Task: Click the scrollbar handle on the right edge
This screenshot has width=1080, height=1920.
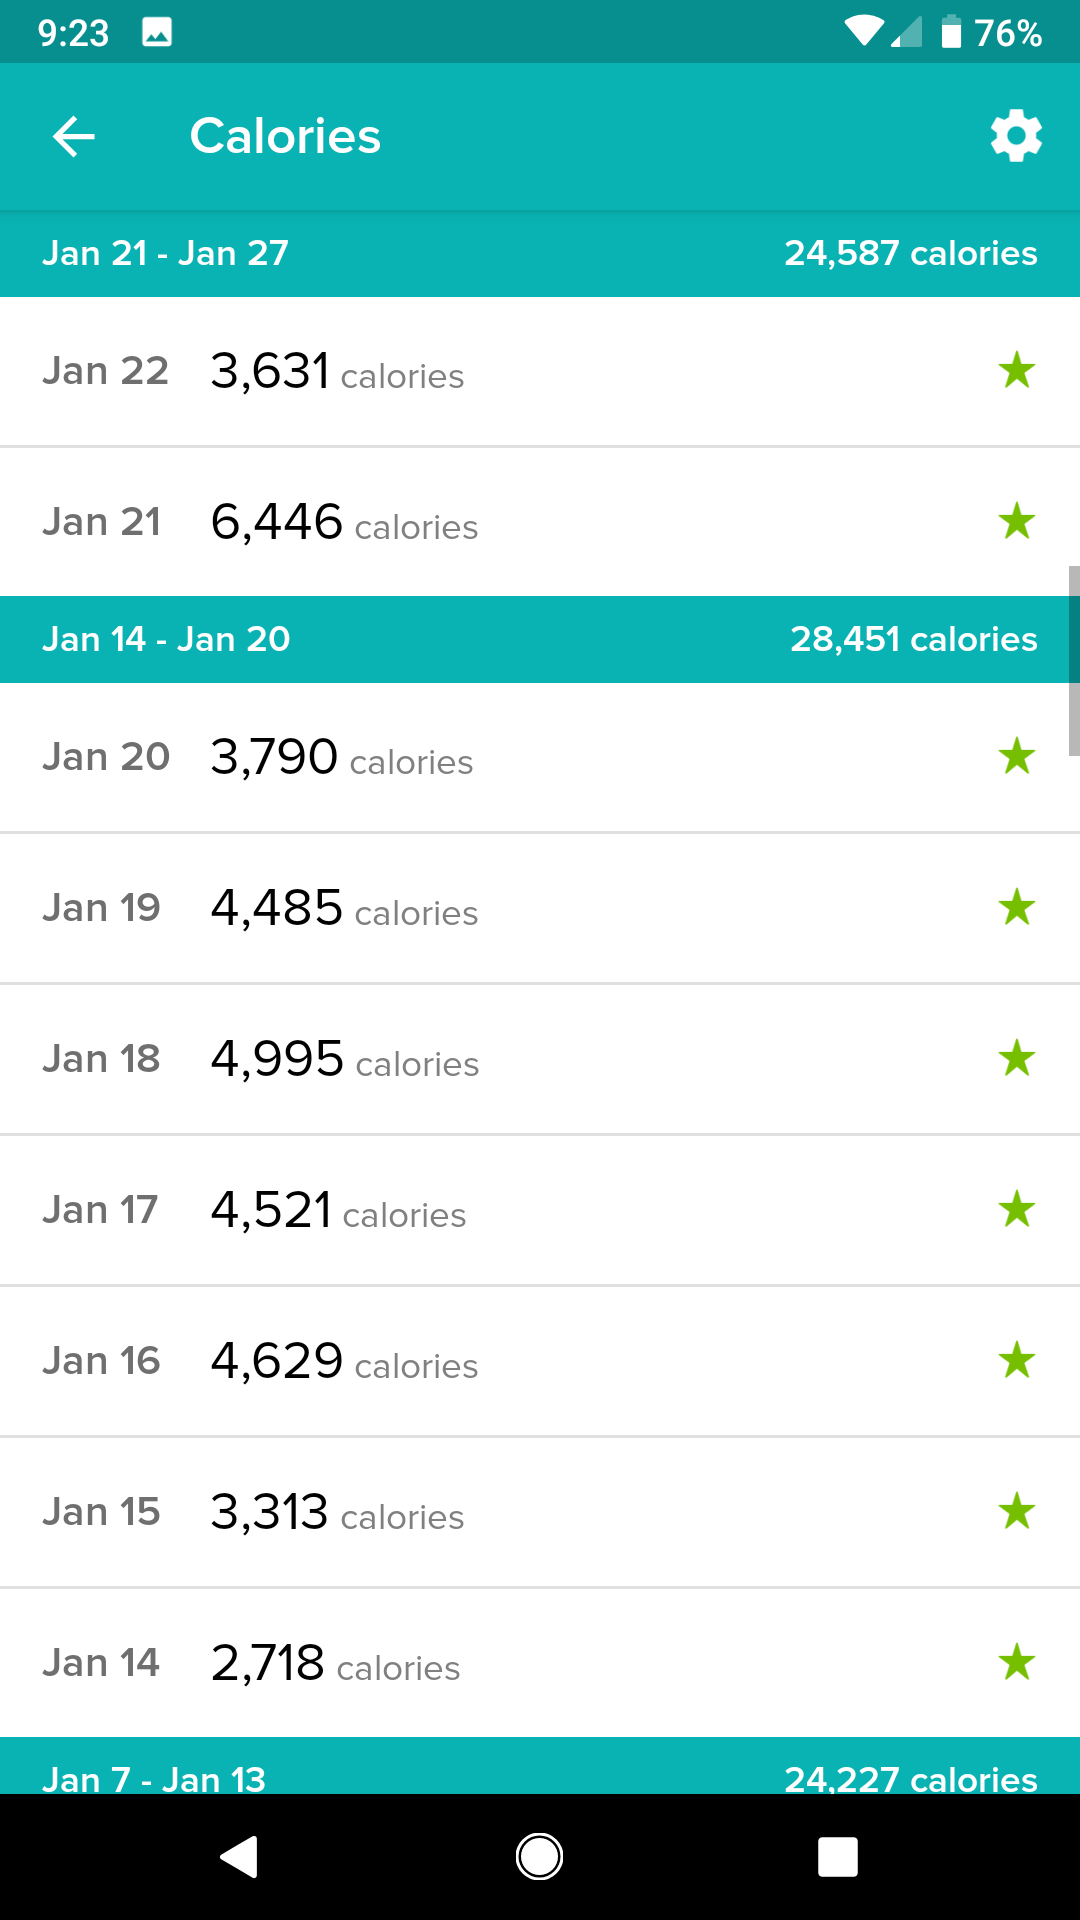Action: (x=1074, y=660)
